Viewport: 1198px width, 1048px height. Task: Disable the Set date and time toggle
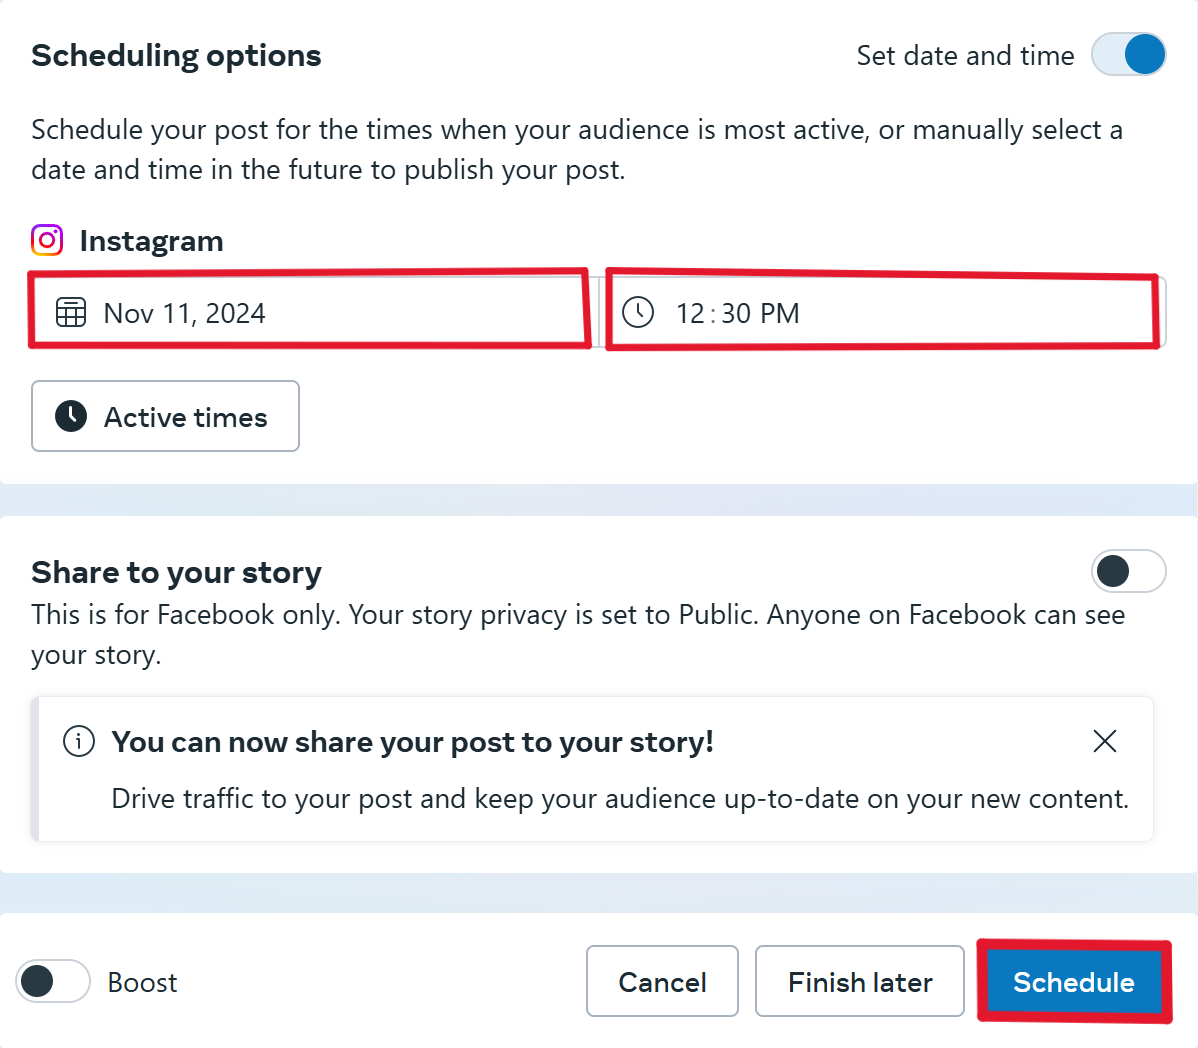click(x=1128, y=54)
